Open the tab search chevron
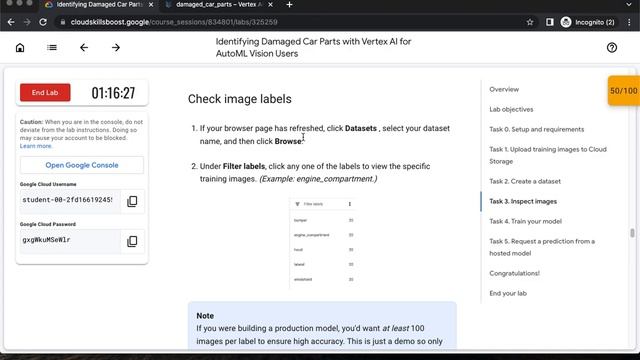This screenshot has width=640, height=360. pyautogui.click(x=629, y=4)
